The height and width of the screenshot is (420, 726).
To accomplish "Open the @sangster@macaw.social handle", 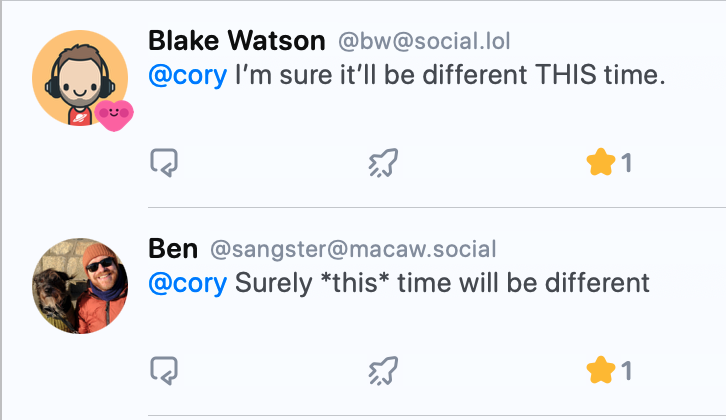I will click(353, 249).
